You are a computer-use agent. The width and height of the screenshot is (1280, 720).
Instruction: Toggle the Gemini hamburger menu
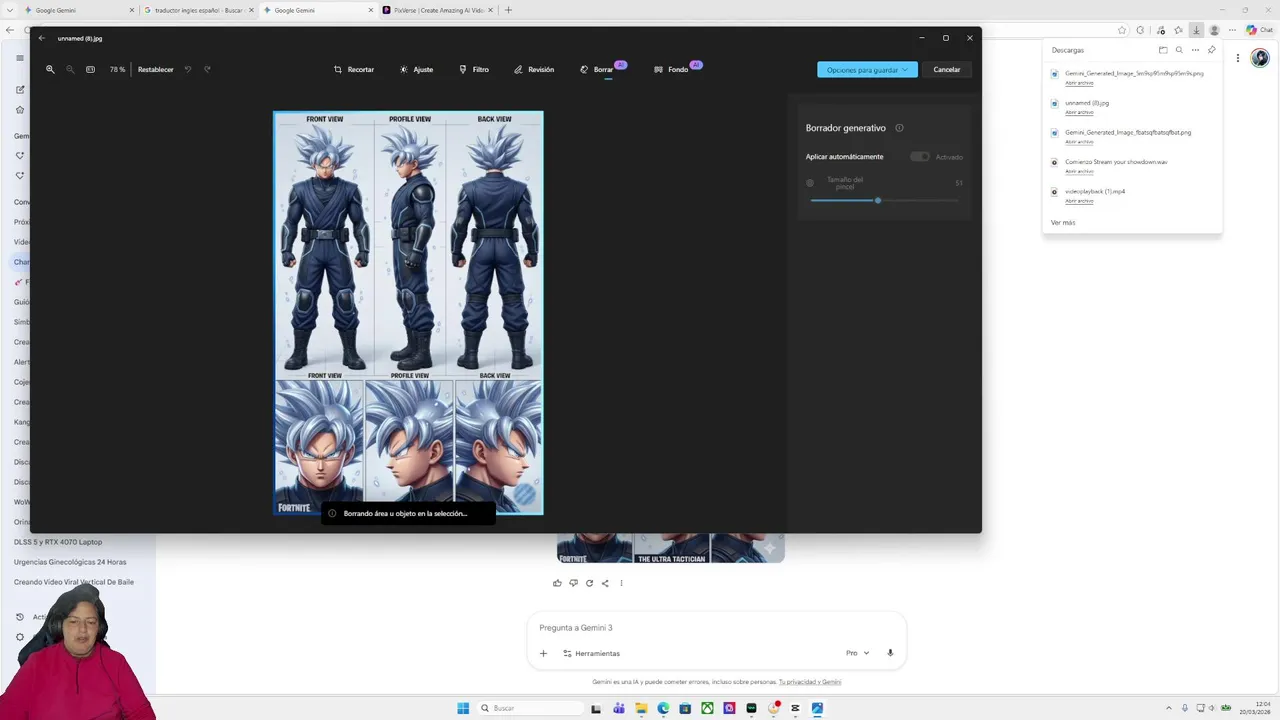(x=19, y=58)
